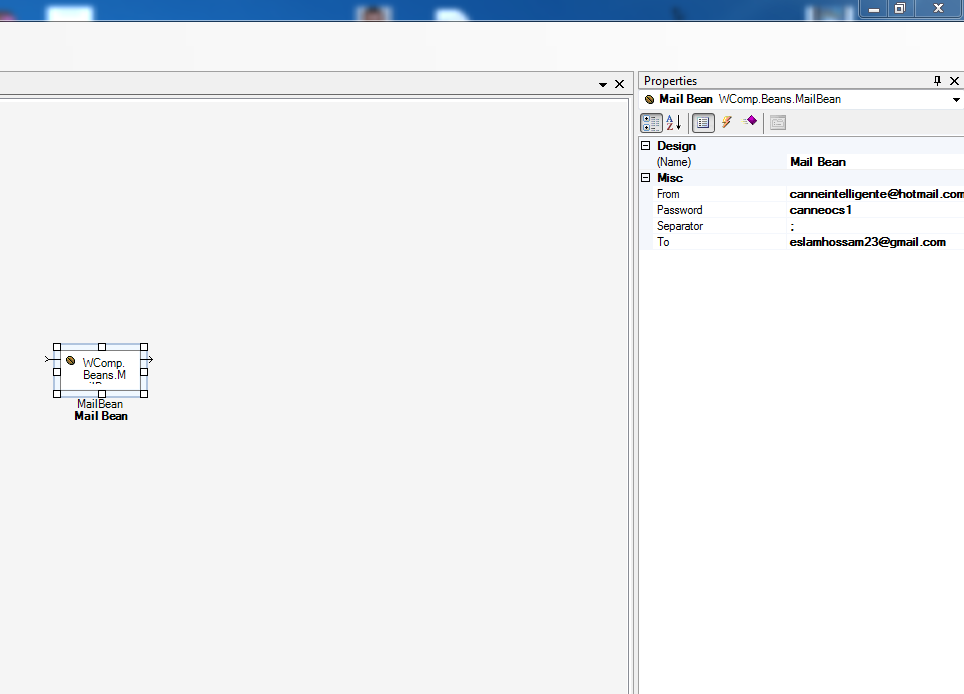
Task: Open Events view via lightning bolt icon
Action: point(727,122)
